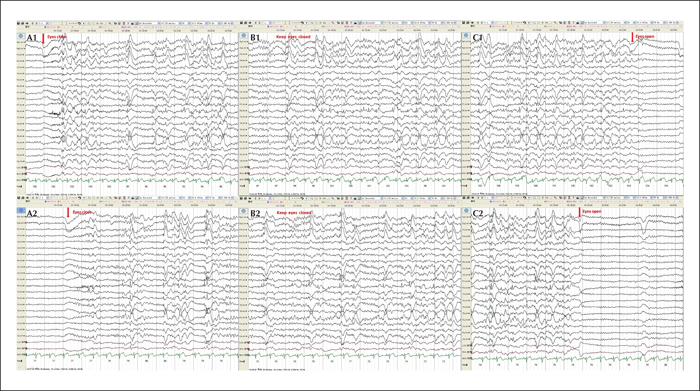Click the red Eyes close marker in A1
This screenshot has width=700, height=391.
coord(43,39)
